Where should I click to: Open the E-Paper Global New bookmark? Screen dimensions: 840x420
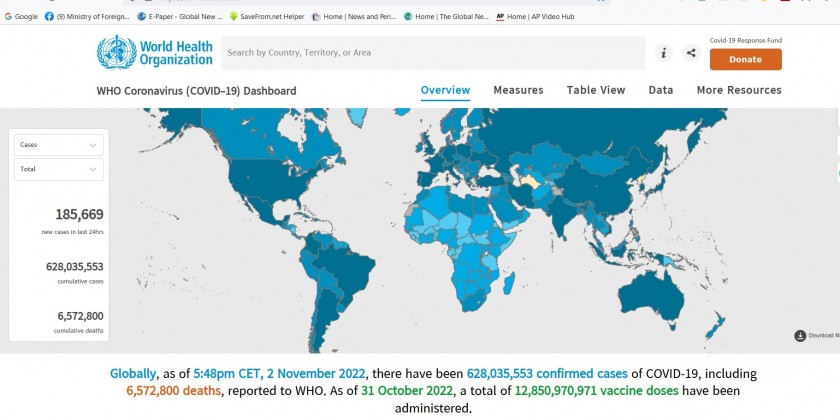point(179,16)
